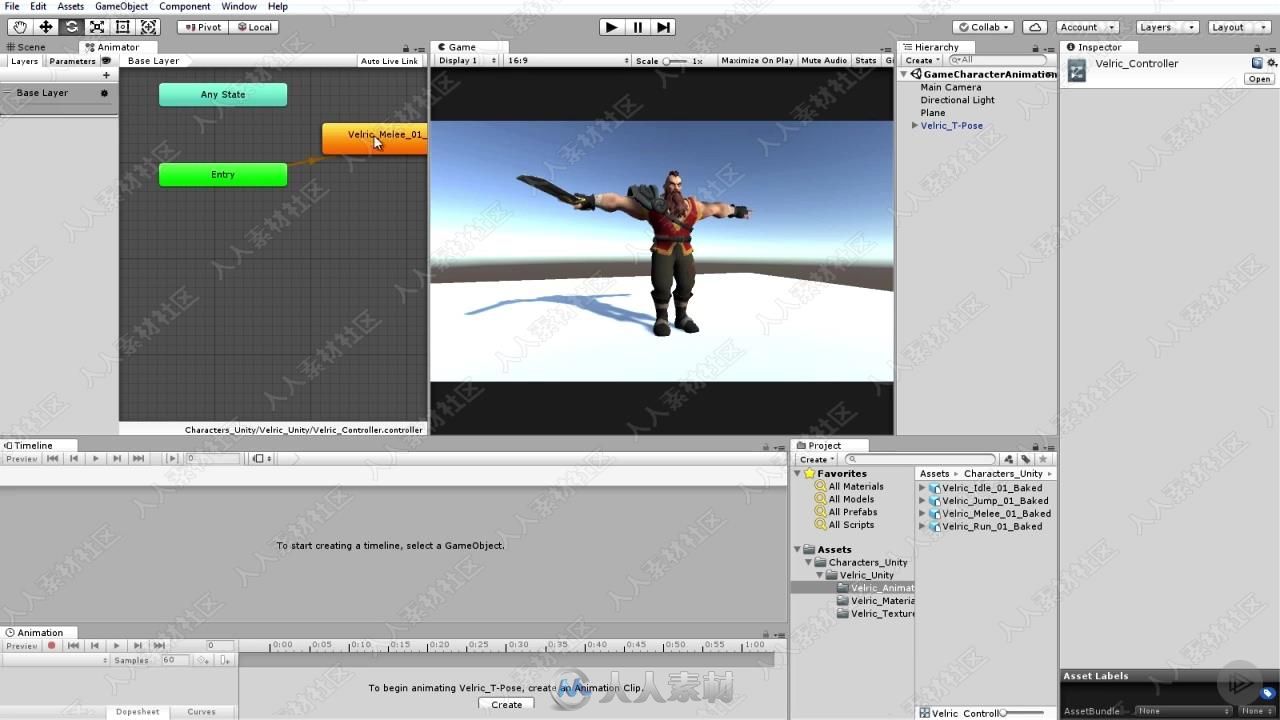The height and width of the screenshot is (720, 1280).
Task: Adjust the Game view Scale slider
Action: click(675, 61)
